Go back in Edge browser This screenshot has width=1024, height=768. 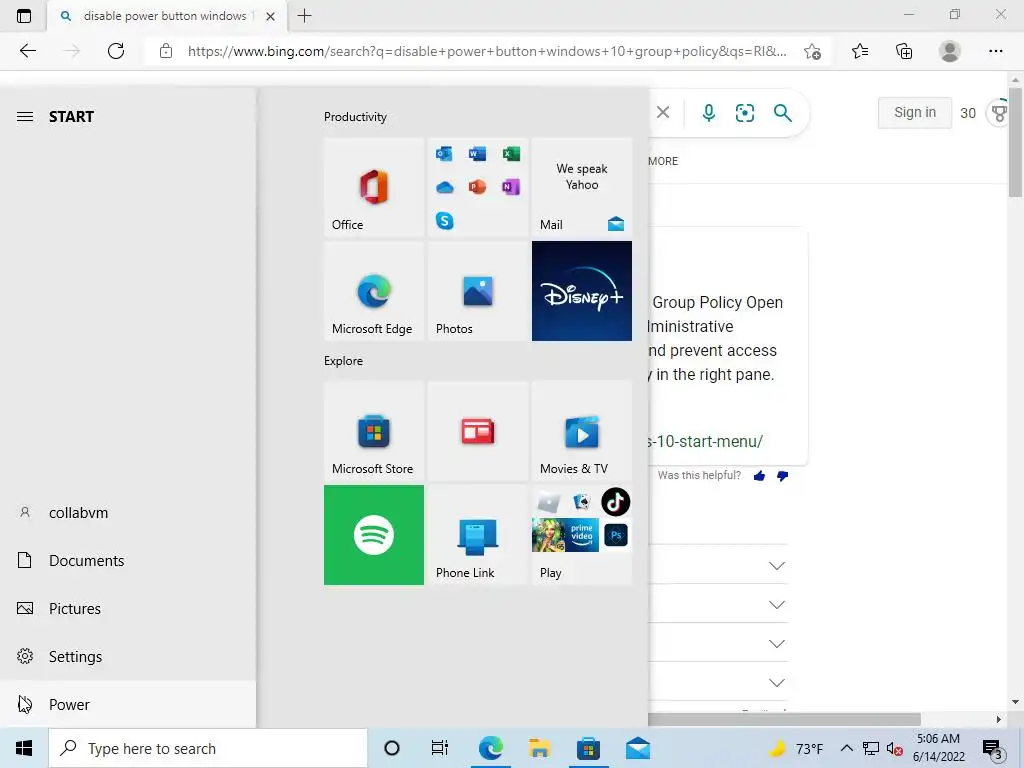tap(28, 51)
